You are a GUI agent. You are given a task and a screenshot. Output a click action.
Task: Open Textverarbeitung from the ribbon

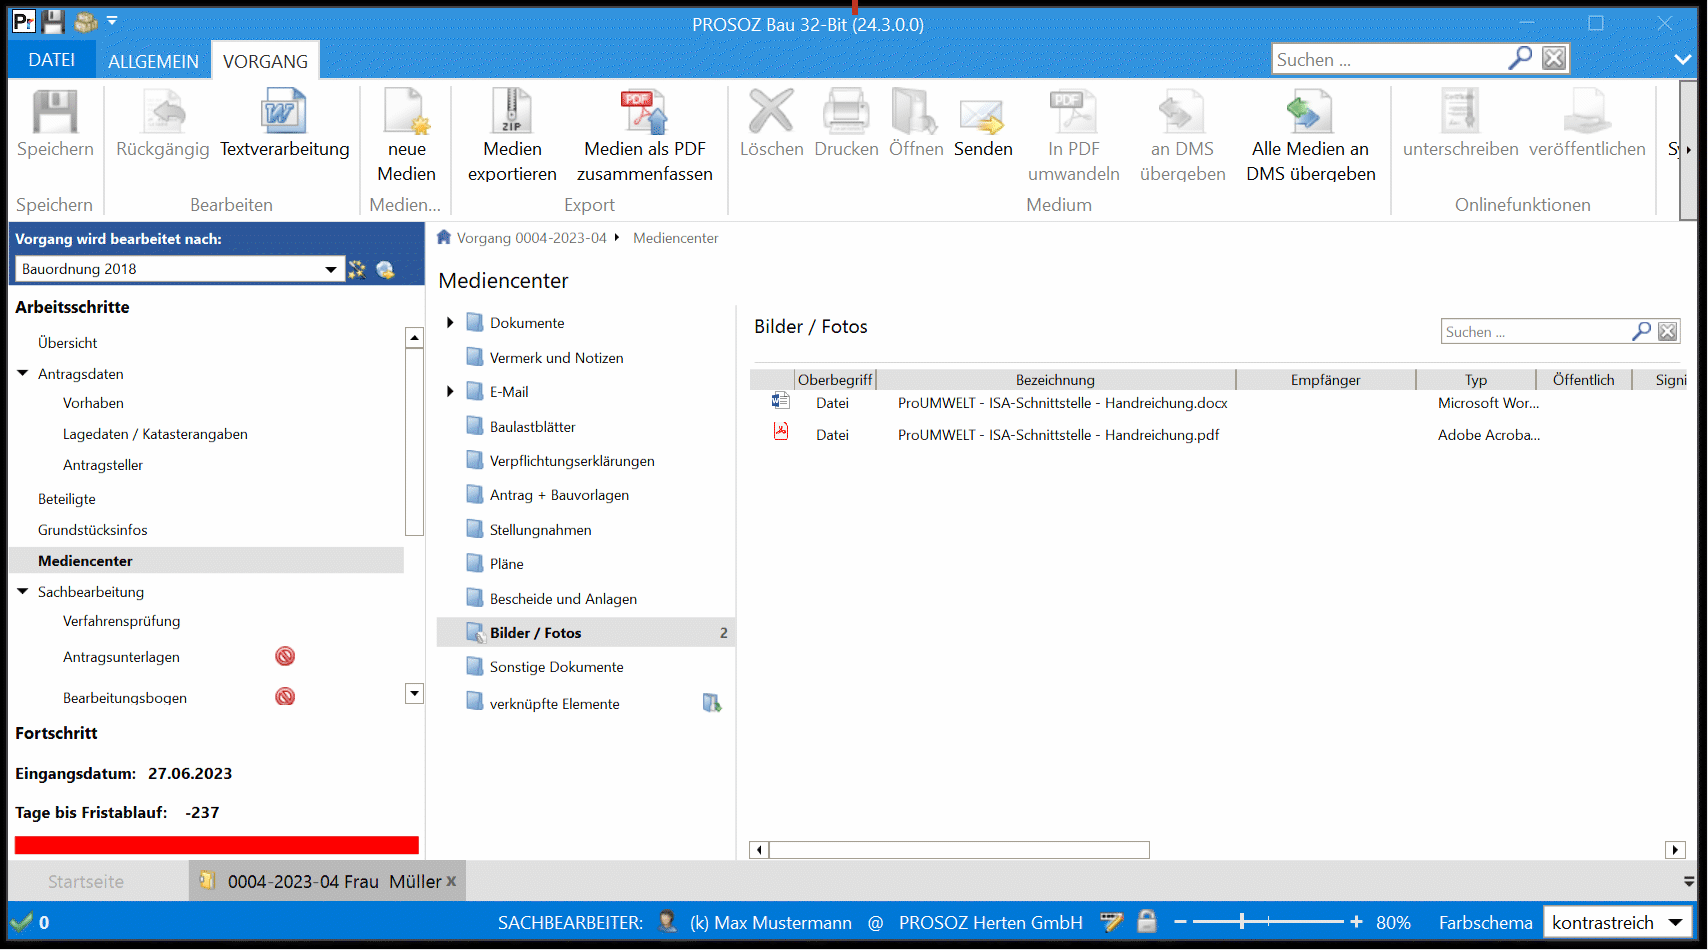coord(285,123)
